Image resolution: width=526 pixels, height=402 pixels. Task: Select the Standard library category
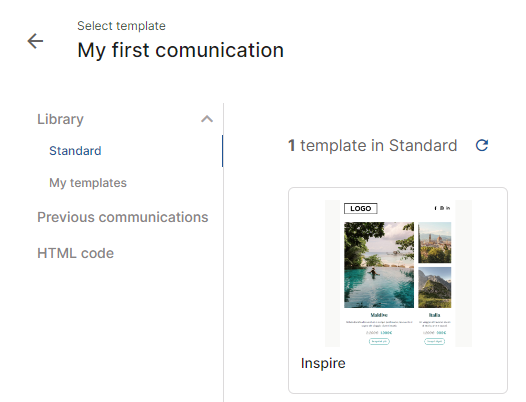[x=75, y=151]
